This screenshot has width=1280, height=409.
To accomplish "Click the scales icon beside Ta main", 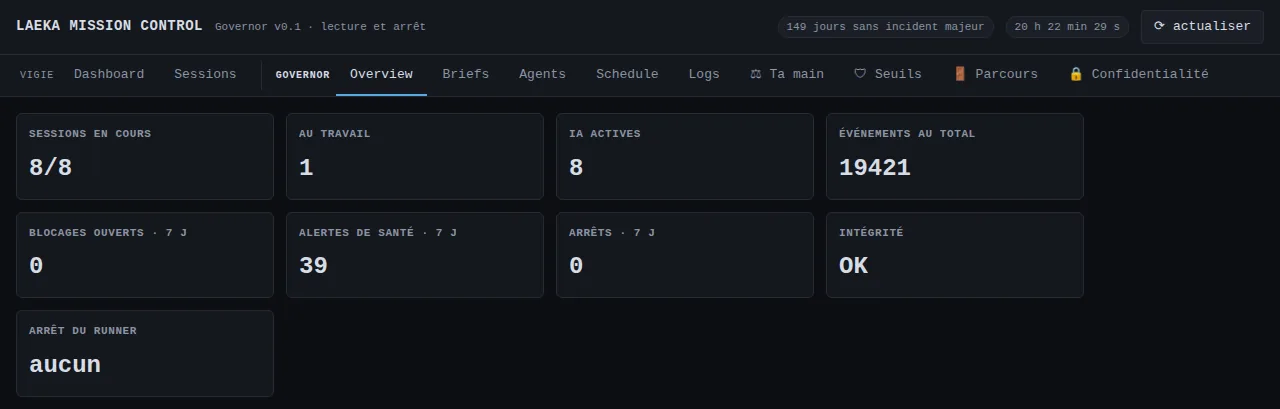I will [x=756, y=74].
